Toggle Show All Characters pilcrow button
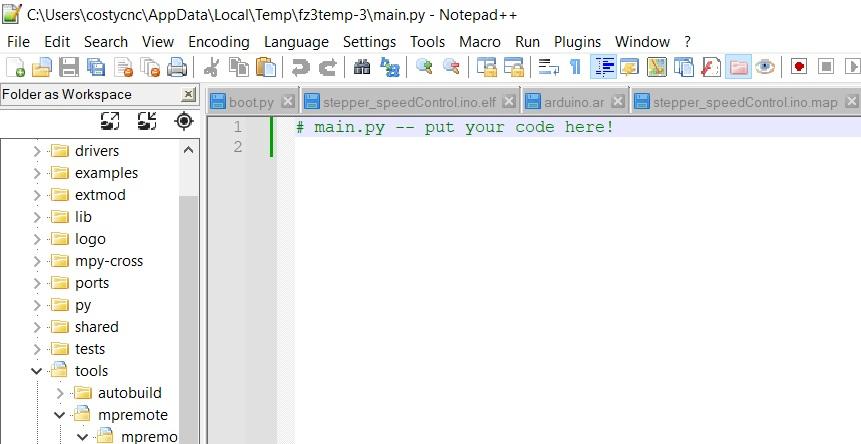The image size is (861, 444). [575, 67]
